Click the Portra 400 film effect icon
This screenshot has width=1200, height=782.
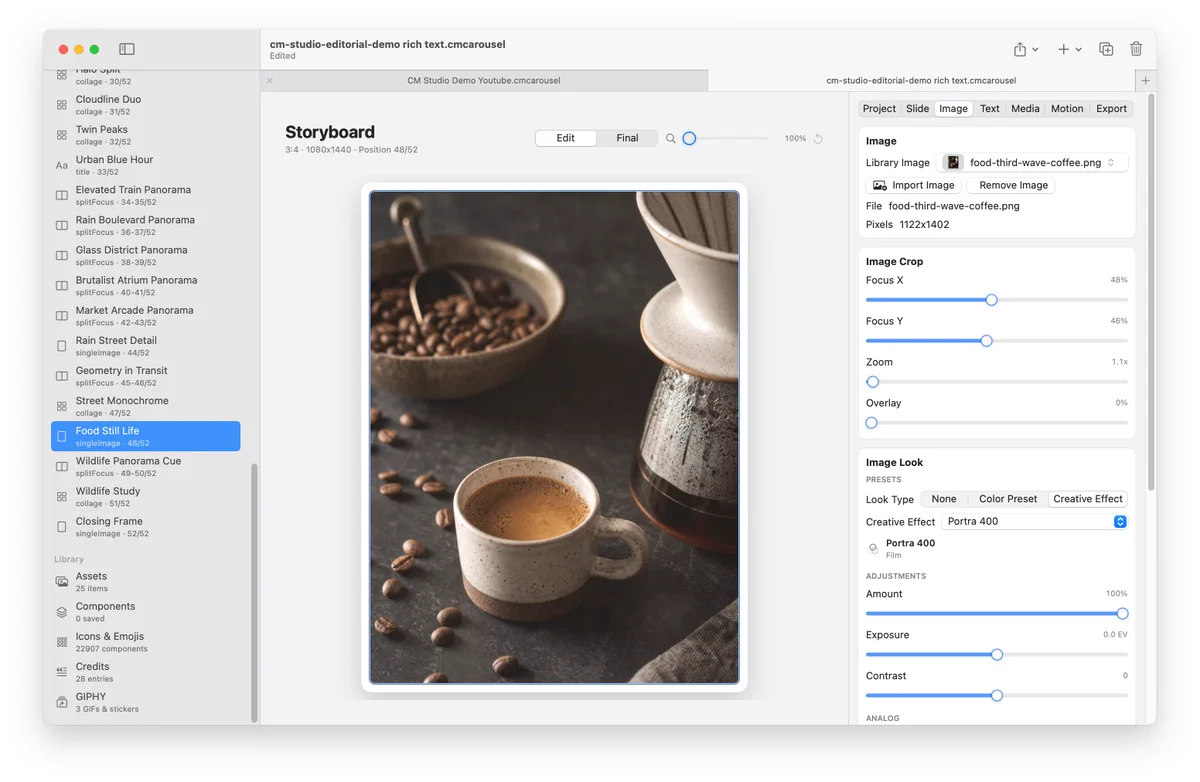coord(873,548)
